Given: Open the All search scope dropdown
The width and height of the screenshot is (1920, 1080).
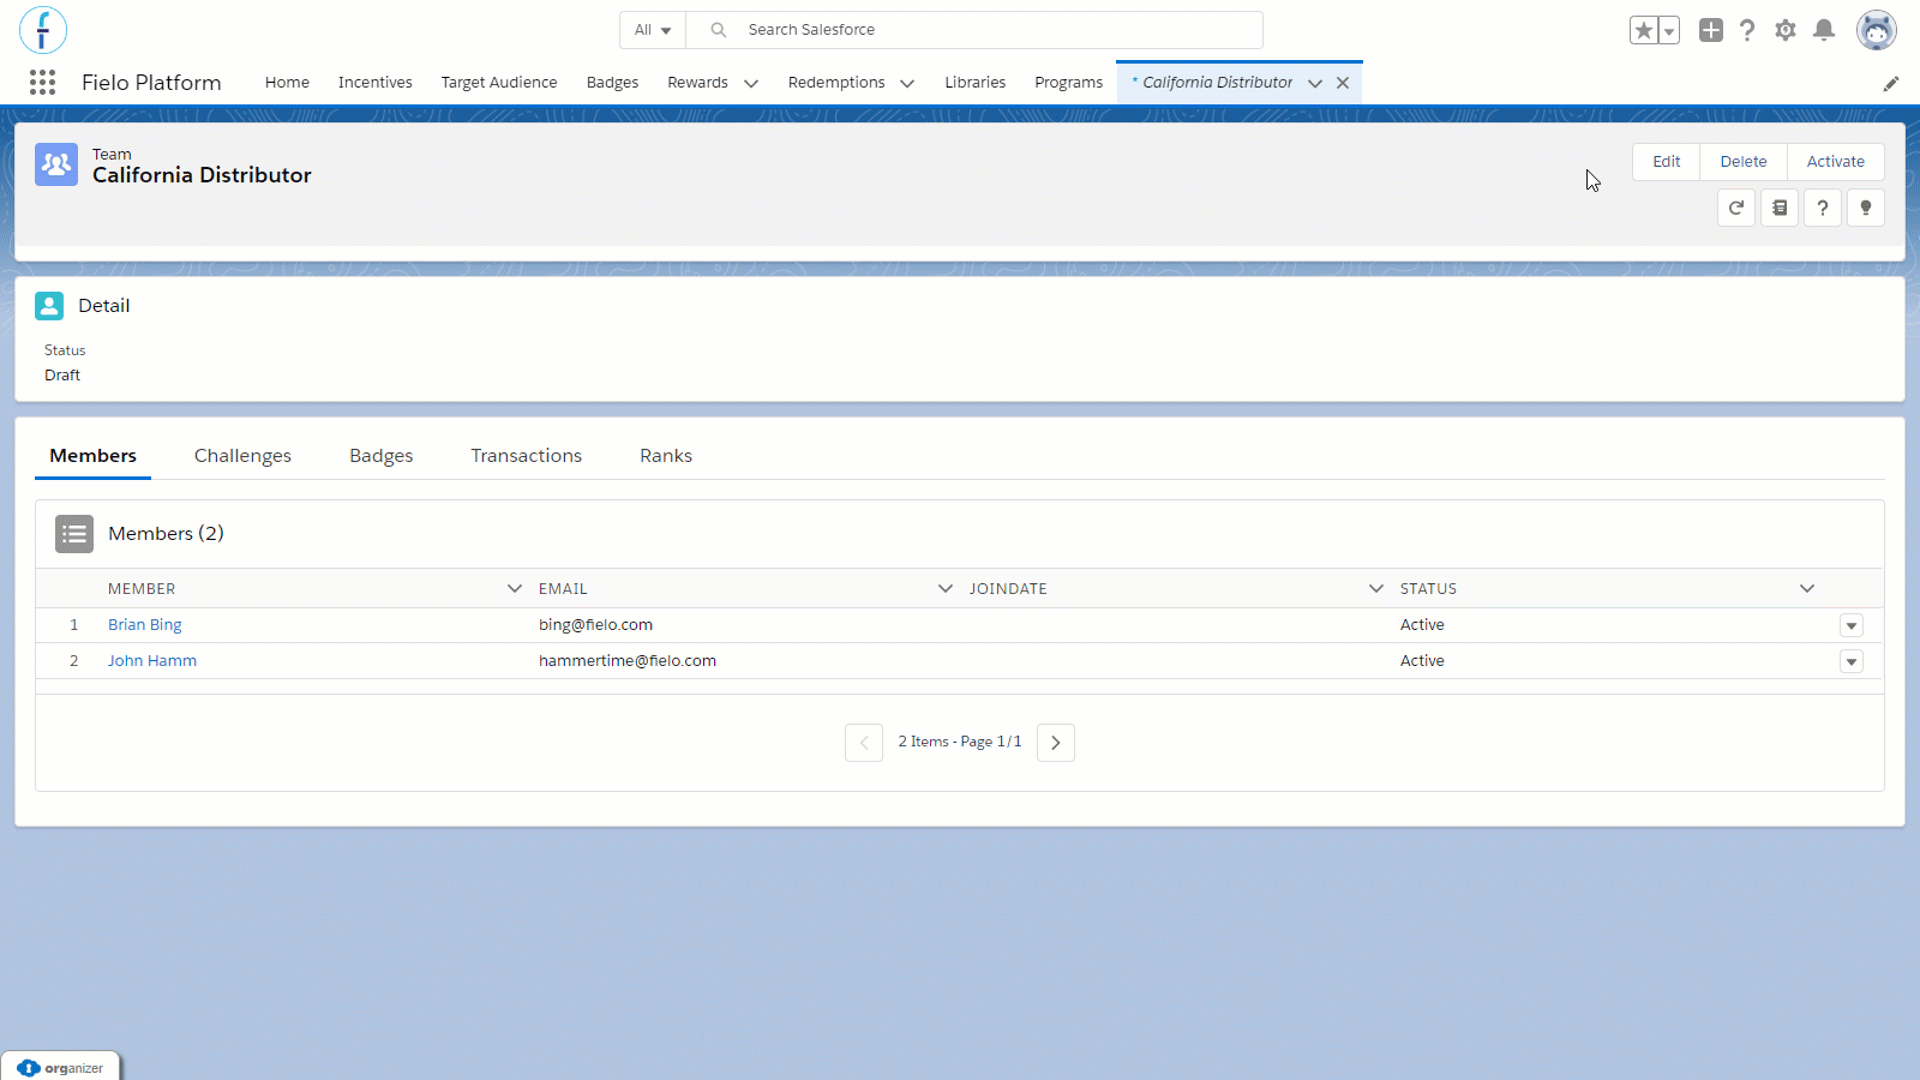Looking at the screenshot, I should pyautogui.click(x=652, y=30).
